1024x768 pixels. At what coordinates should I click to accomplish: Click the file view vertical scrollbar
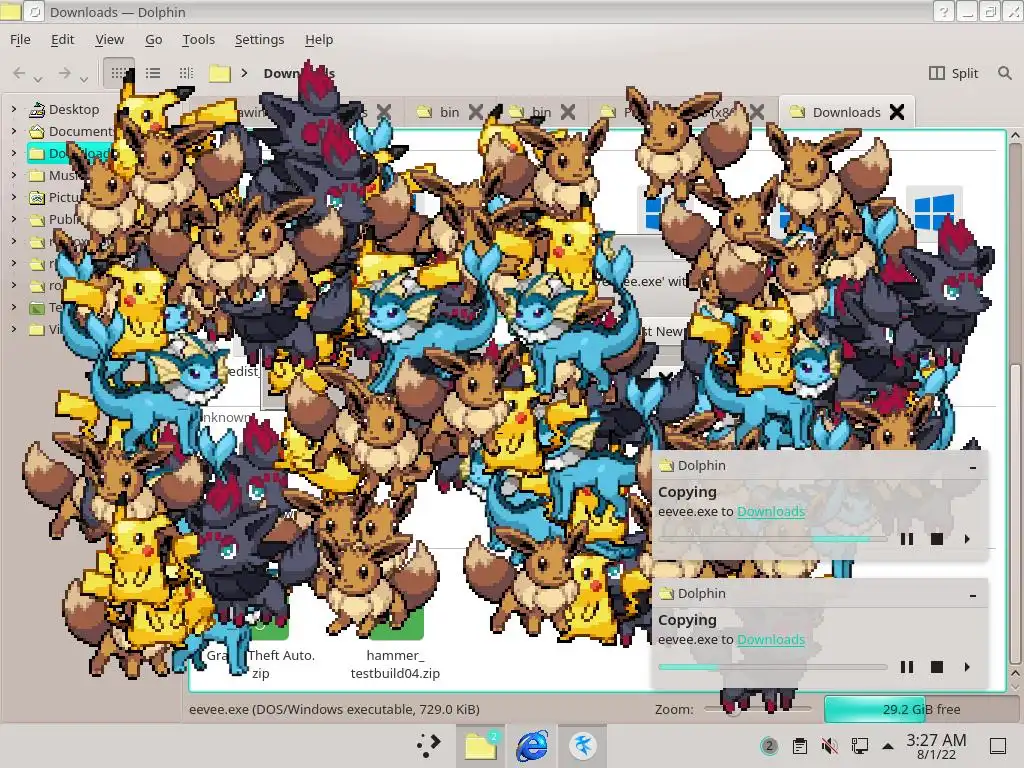(x=1015, y=405)
